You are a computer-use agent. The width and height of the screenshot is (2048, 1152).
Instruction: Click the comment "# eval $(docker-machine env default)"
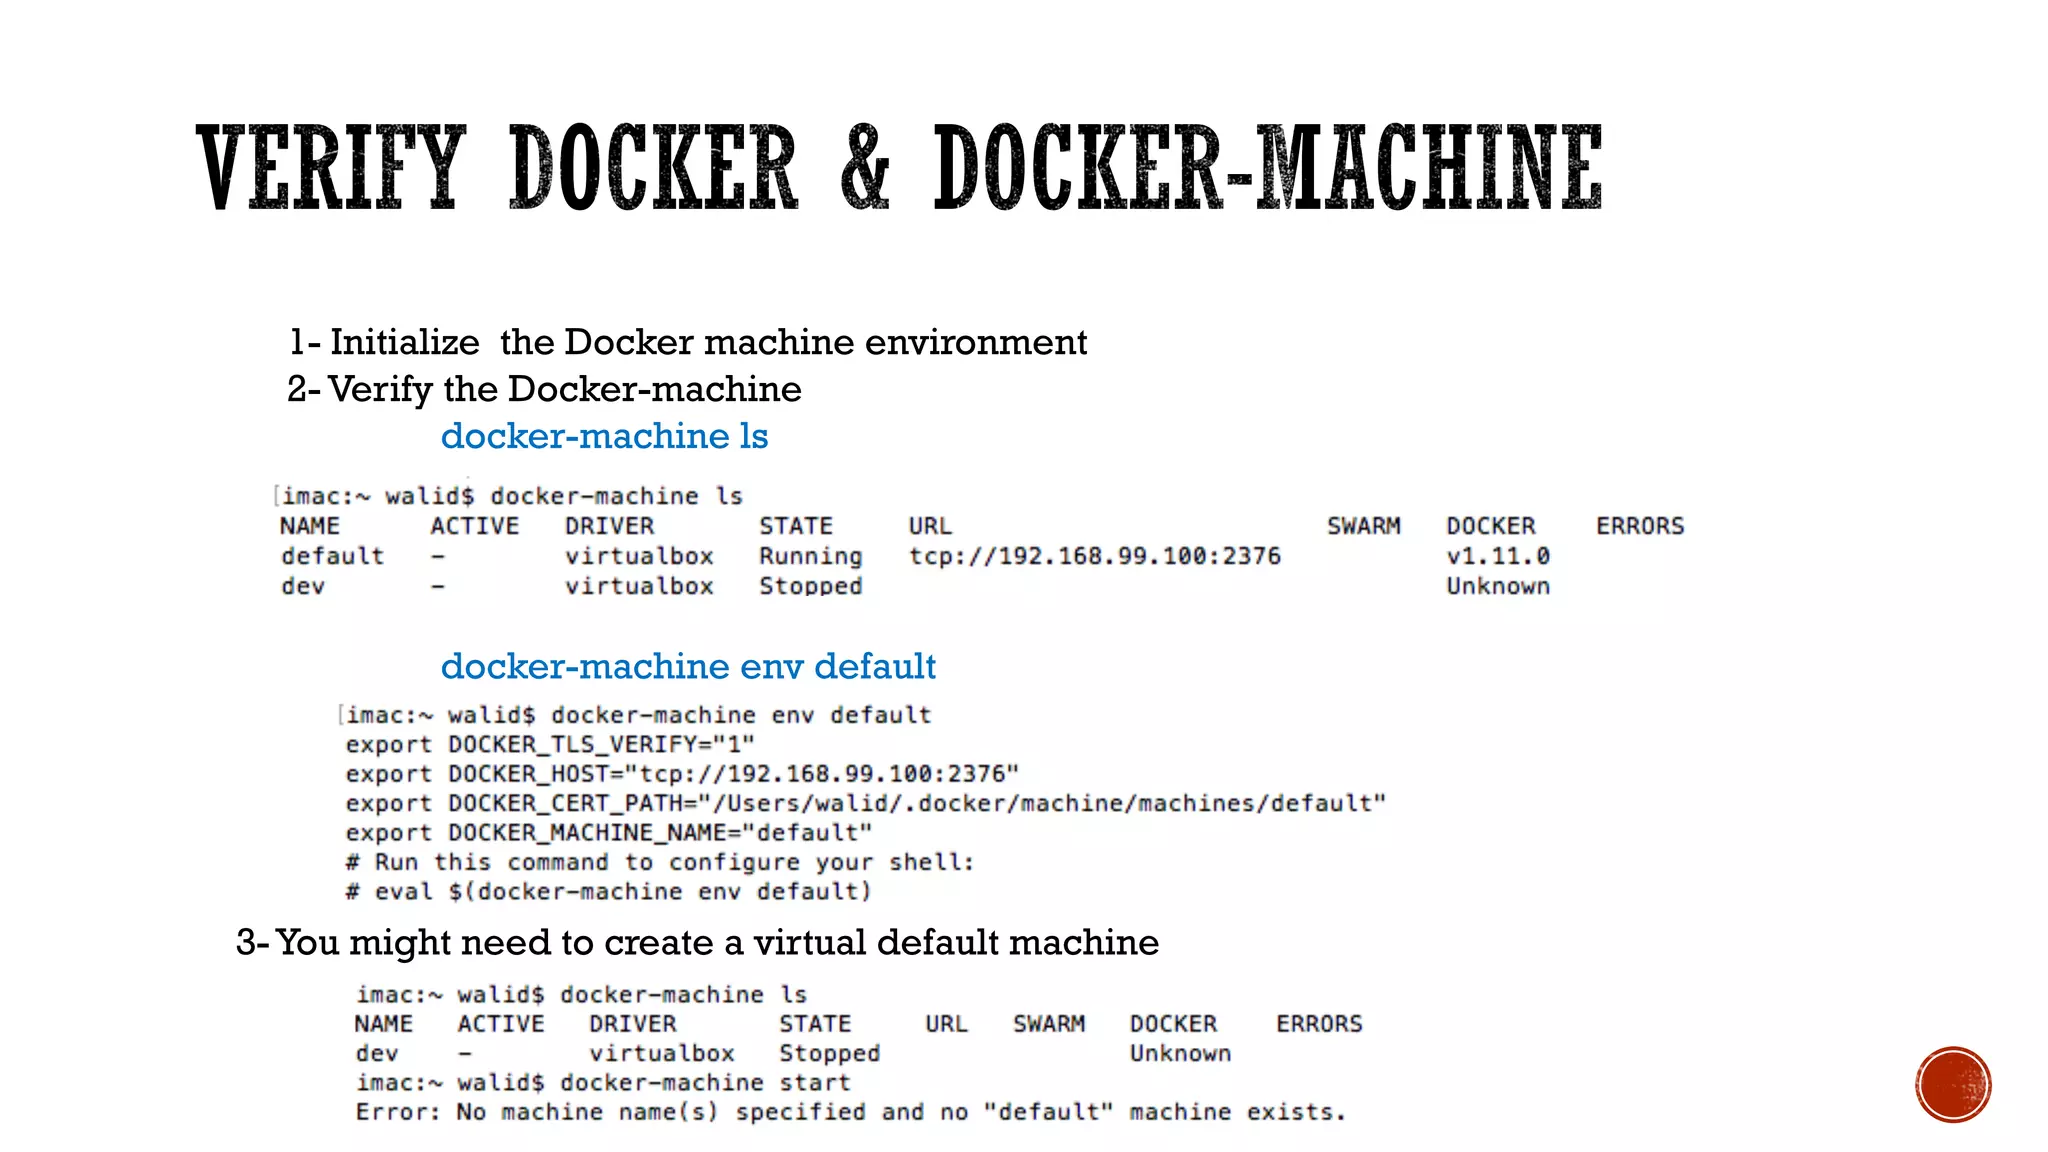[x=609, y=892]
